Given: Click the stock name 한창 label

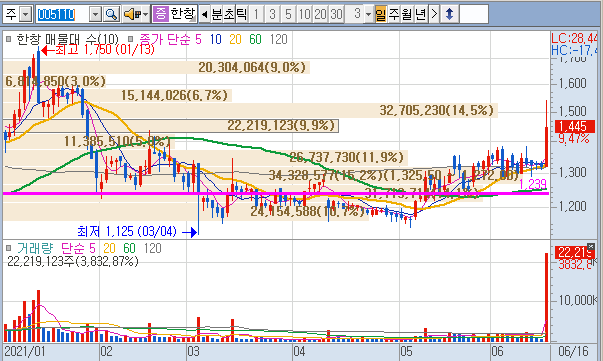Looking at the screenshot, I should click(x=183, y=14).
